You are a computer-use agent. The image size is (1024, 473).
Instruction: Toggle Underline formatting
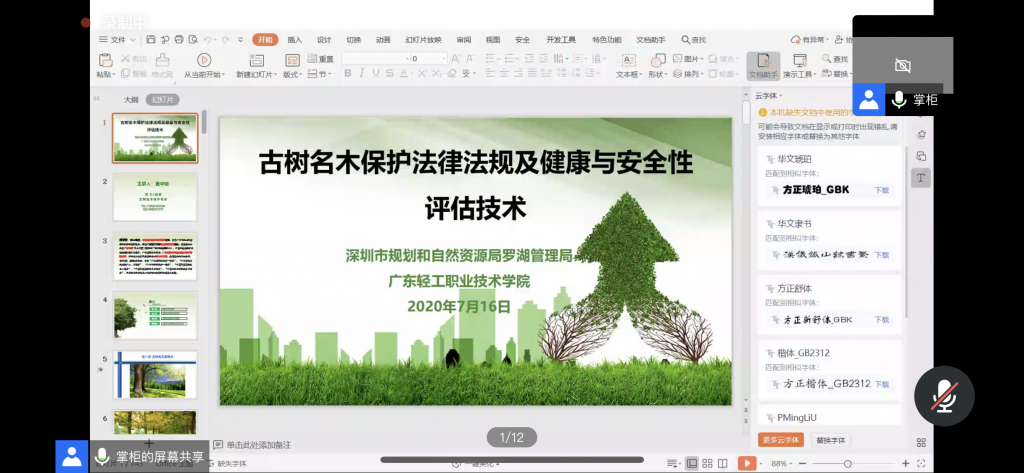[x=376, y=73]
